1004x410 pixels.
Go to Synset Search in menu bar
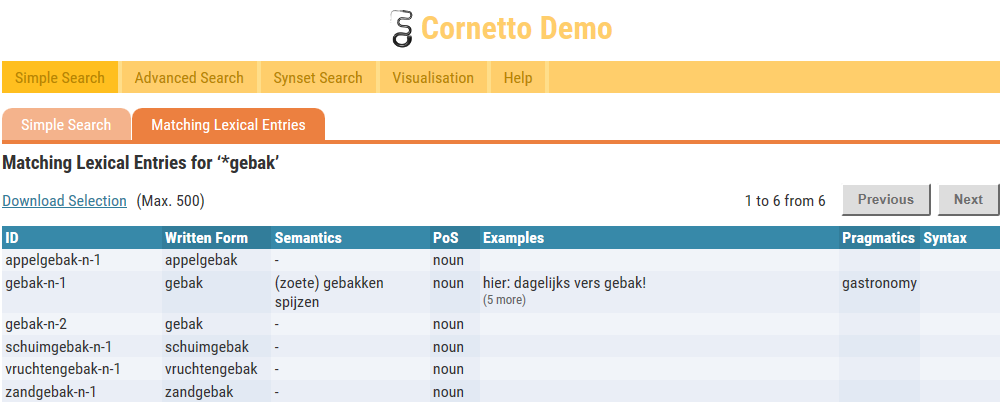click(x=318, y=78)
